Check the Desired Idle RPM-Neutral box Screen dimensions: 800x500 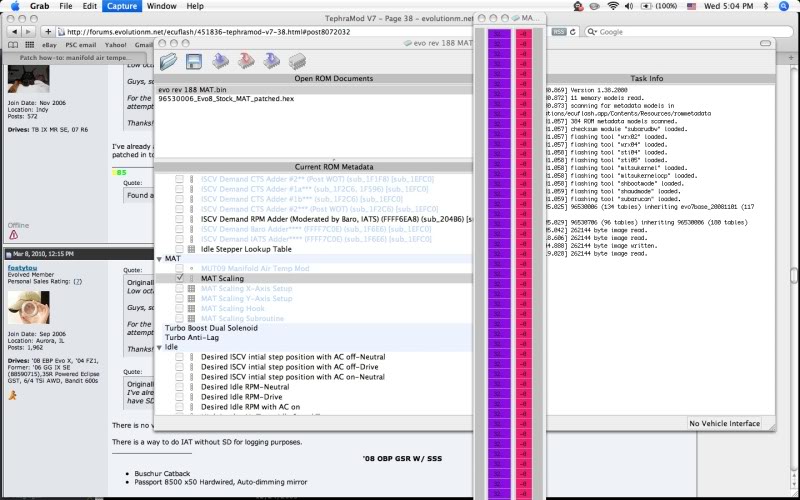click(x=179, y=387)
